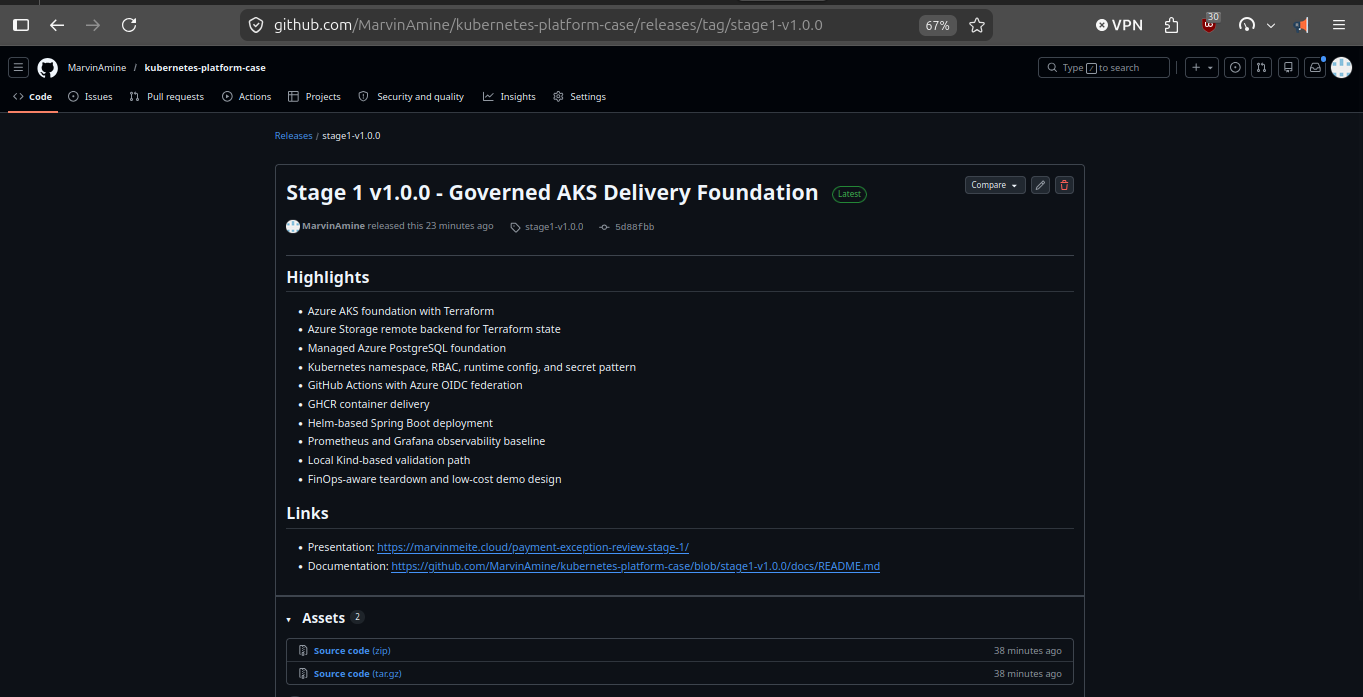
Task: Bookmark this page with the star icon
Action: point(977,25)
